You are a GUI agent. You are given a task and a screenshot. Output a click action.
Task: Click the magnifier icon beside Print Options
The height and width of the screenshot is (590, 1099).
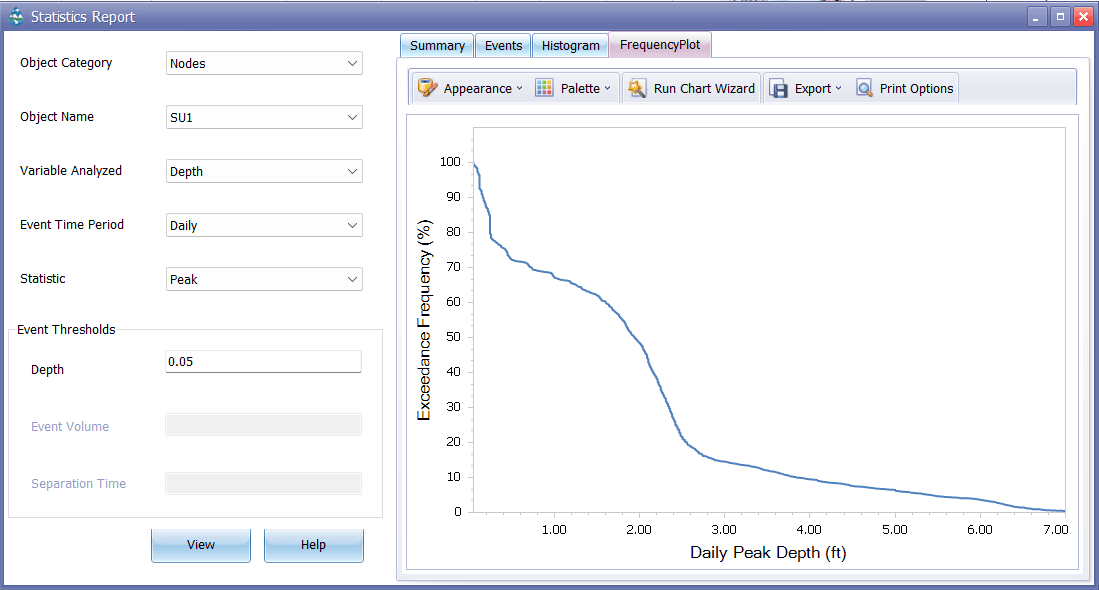pos(863,88)
